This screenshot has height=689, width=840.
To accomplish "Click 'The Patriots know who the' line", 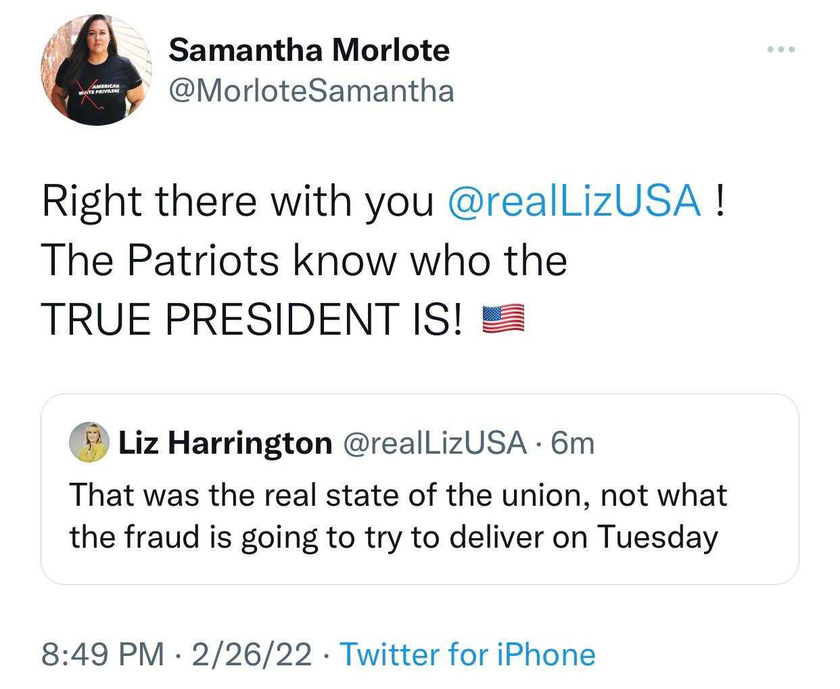I will pos(304,260).
